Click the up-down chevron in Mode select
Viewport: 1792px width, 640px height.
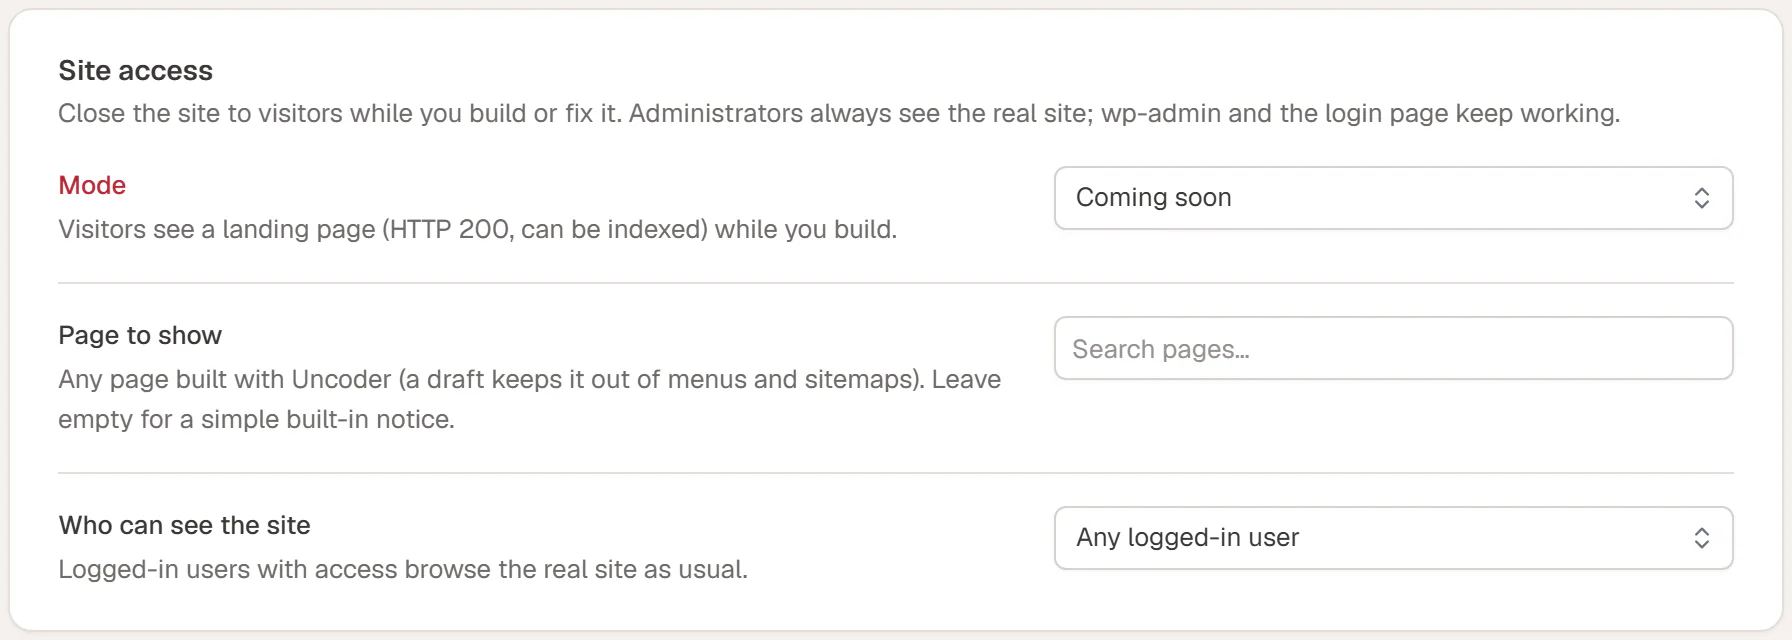pyautogui.click(x=1701, y=198)
